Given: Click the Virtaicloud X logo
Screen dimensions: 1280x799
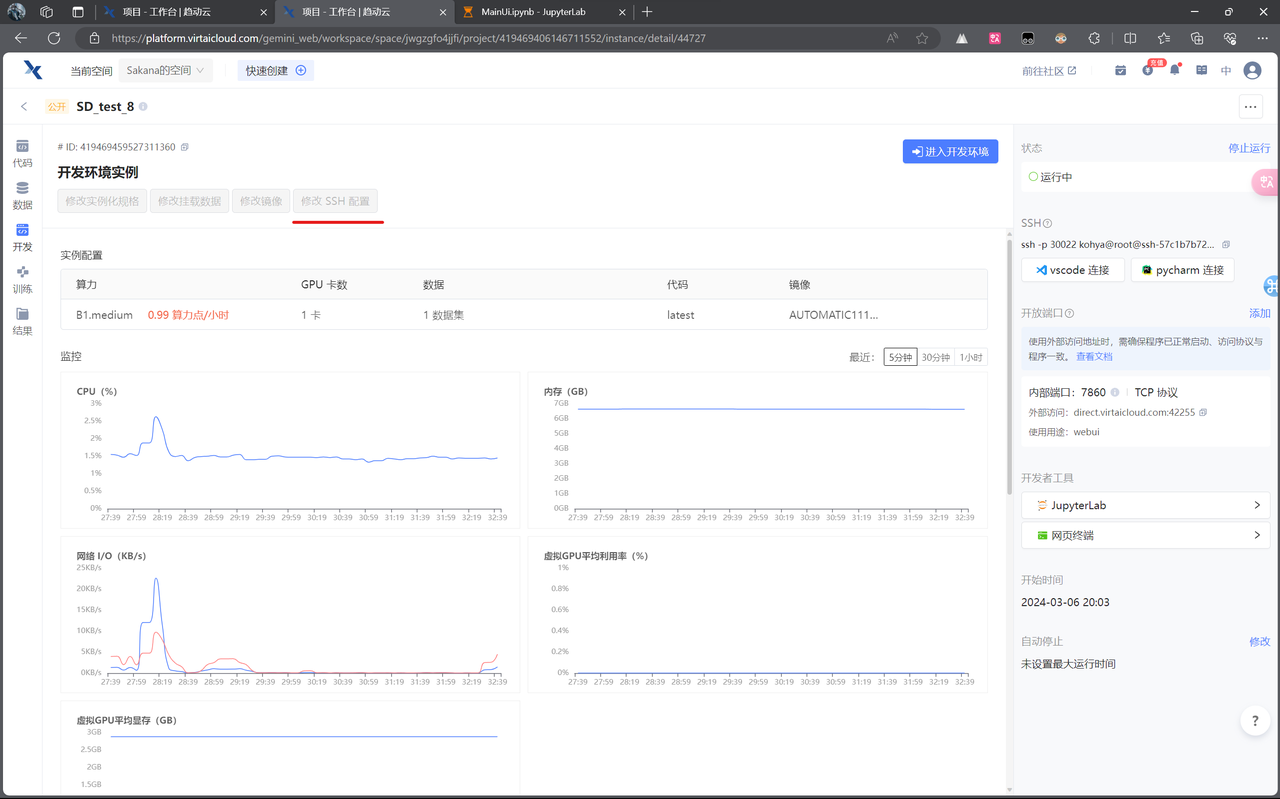Looking at the screenshot, I should pos(33,69).
